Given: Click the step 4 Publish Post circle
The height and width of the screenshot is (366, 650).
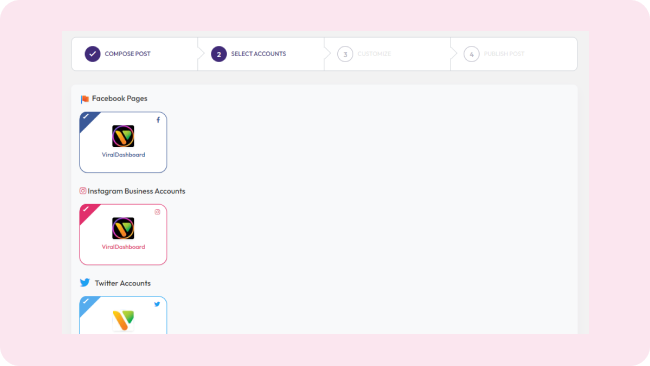Looking at the screenshot, I should click(x=471, y=54).
